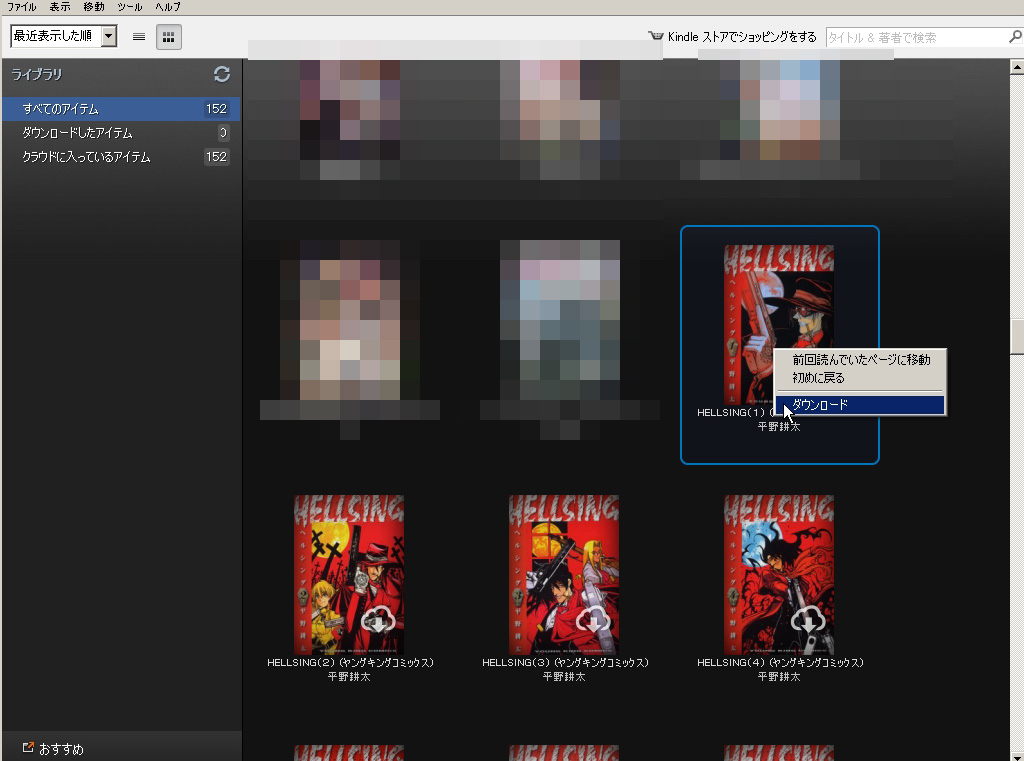Select ダウンロードしたアイテム in the sidebar
The height and width of the screenshot is (761, 1024).
pos(121,133)
